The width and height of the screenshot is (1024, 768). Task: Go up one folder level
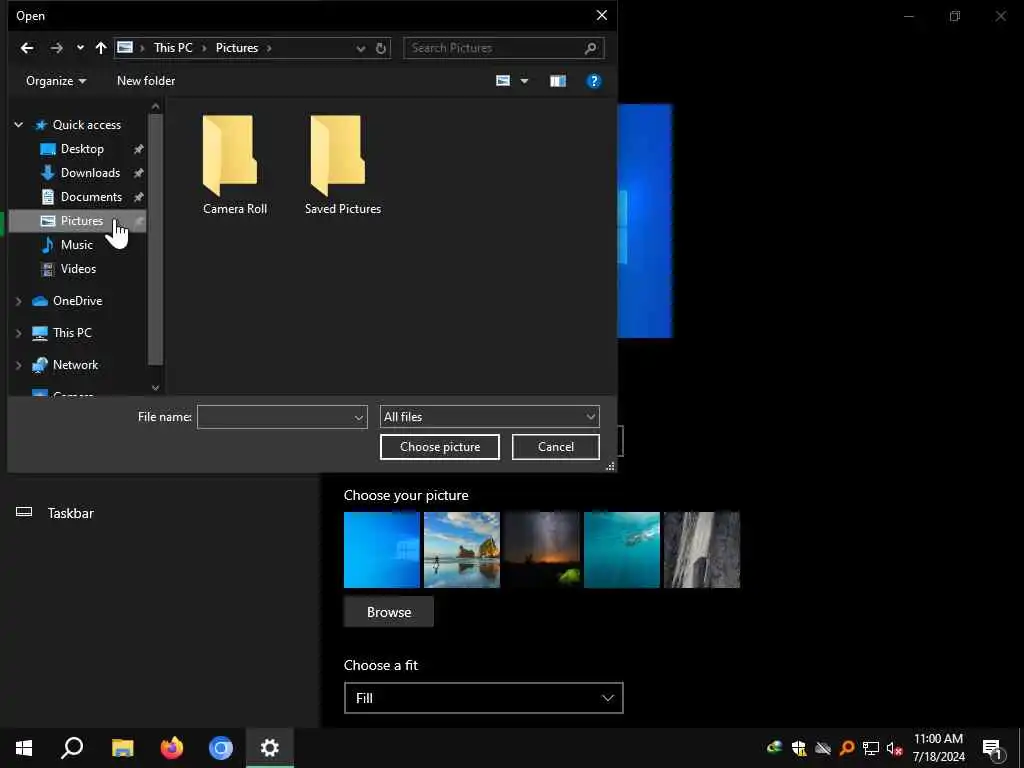point(101,48)
